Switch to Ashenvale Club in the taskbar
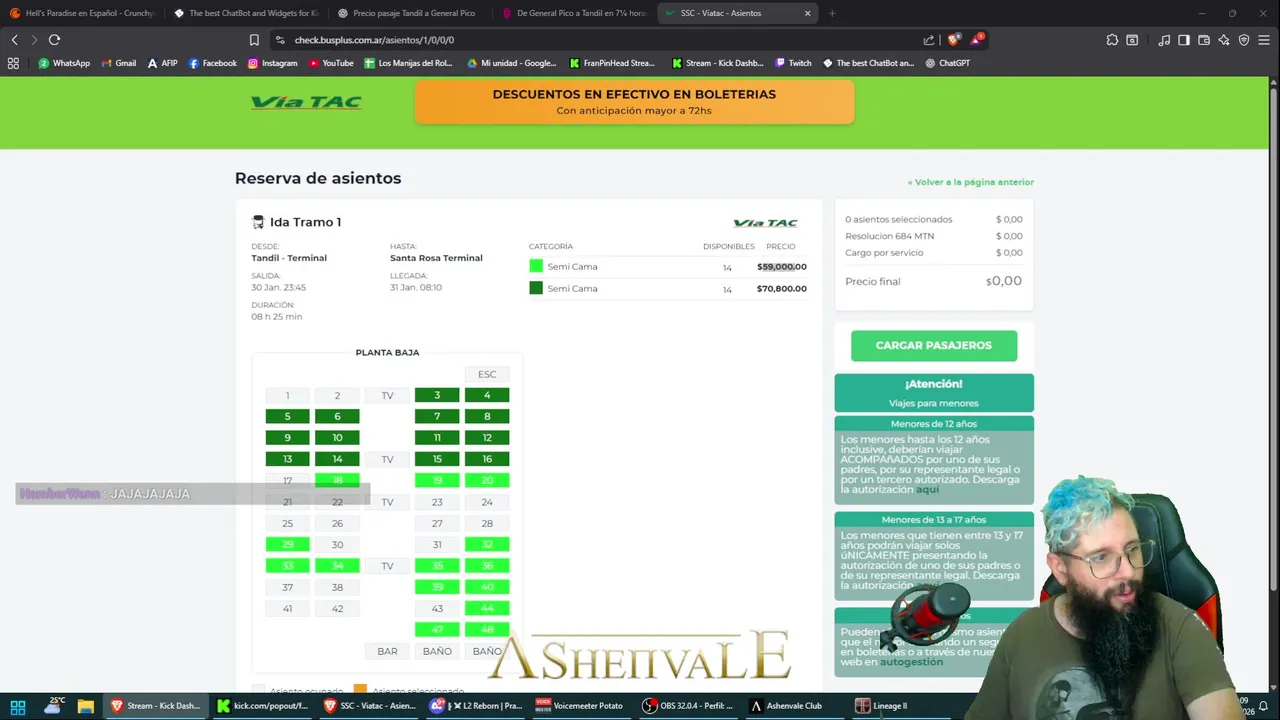 click(x=785, y=706)
